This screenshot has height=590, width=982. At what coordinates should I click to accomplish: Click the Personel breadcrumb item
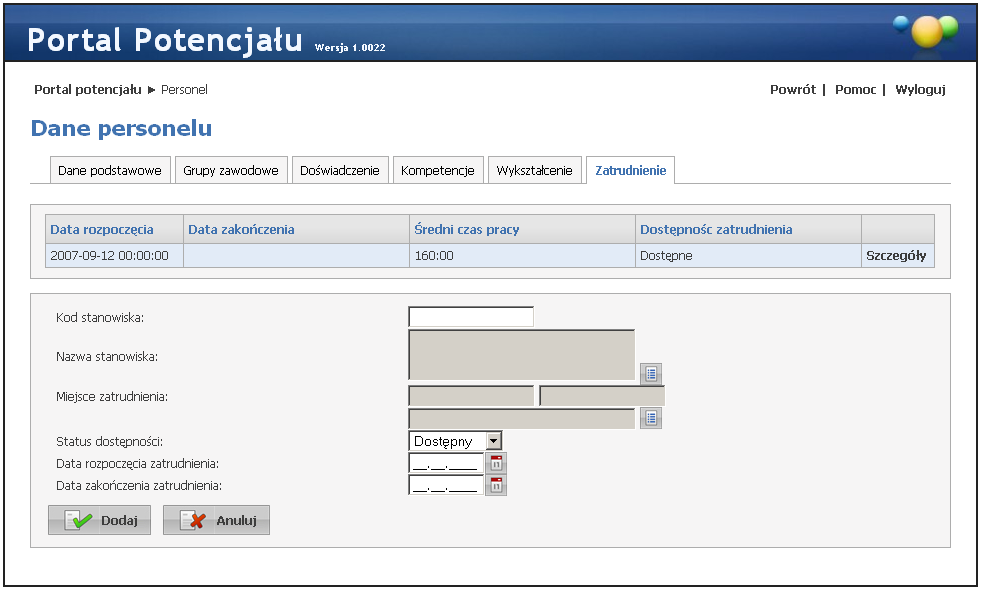(x=184, y=90)
